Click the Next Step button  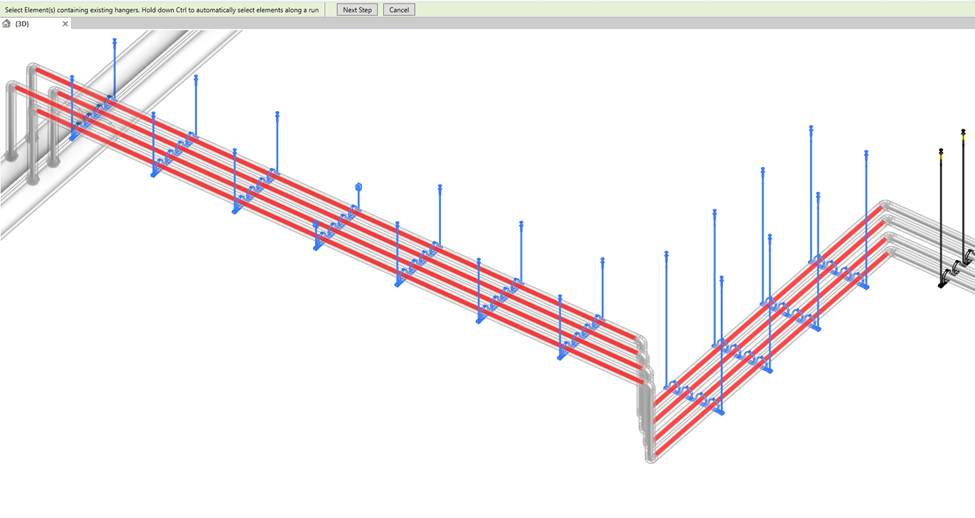click(x=357, y=10)
